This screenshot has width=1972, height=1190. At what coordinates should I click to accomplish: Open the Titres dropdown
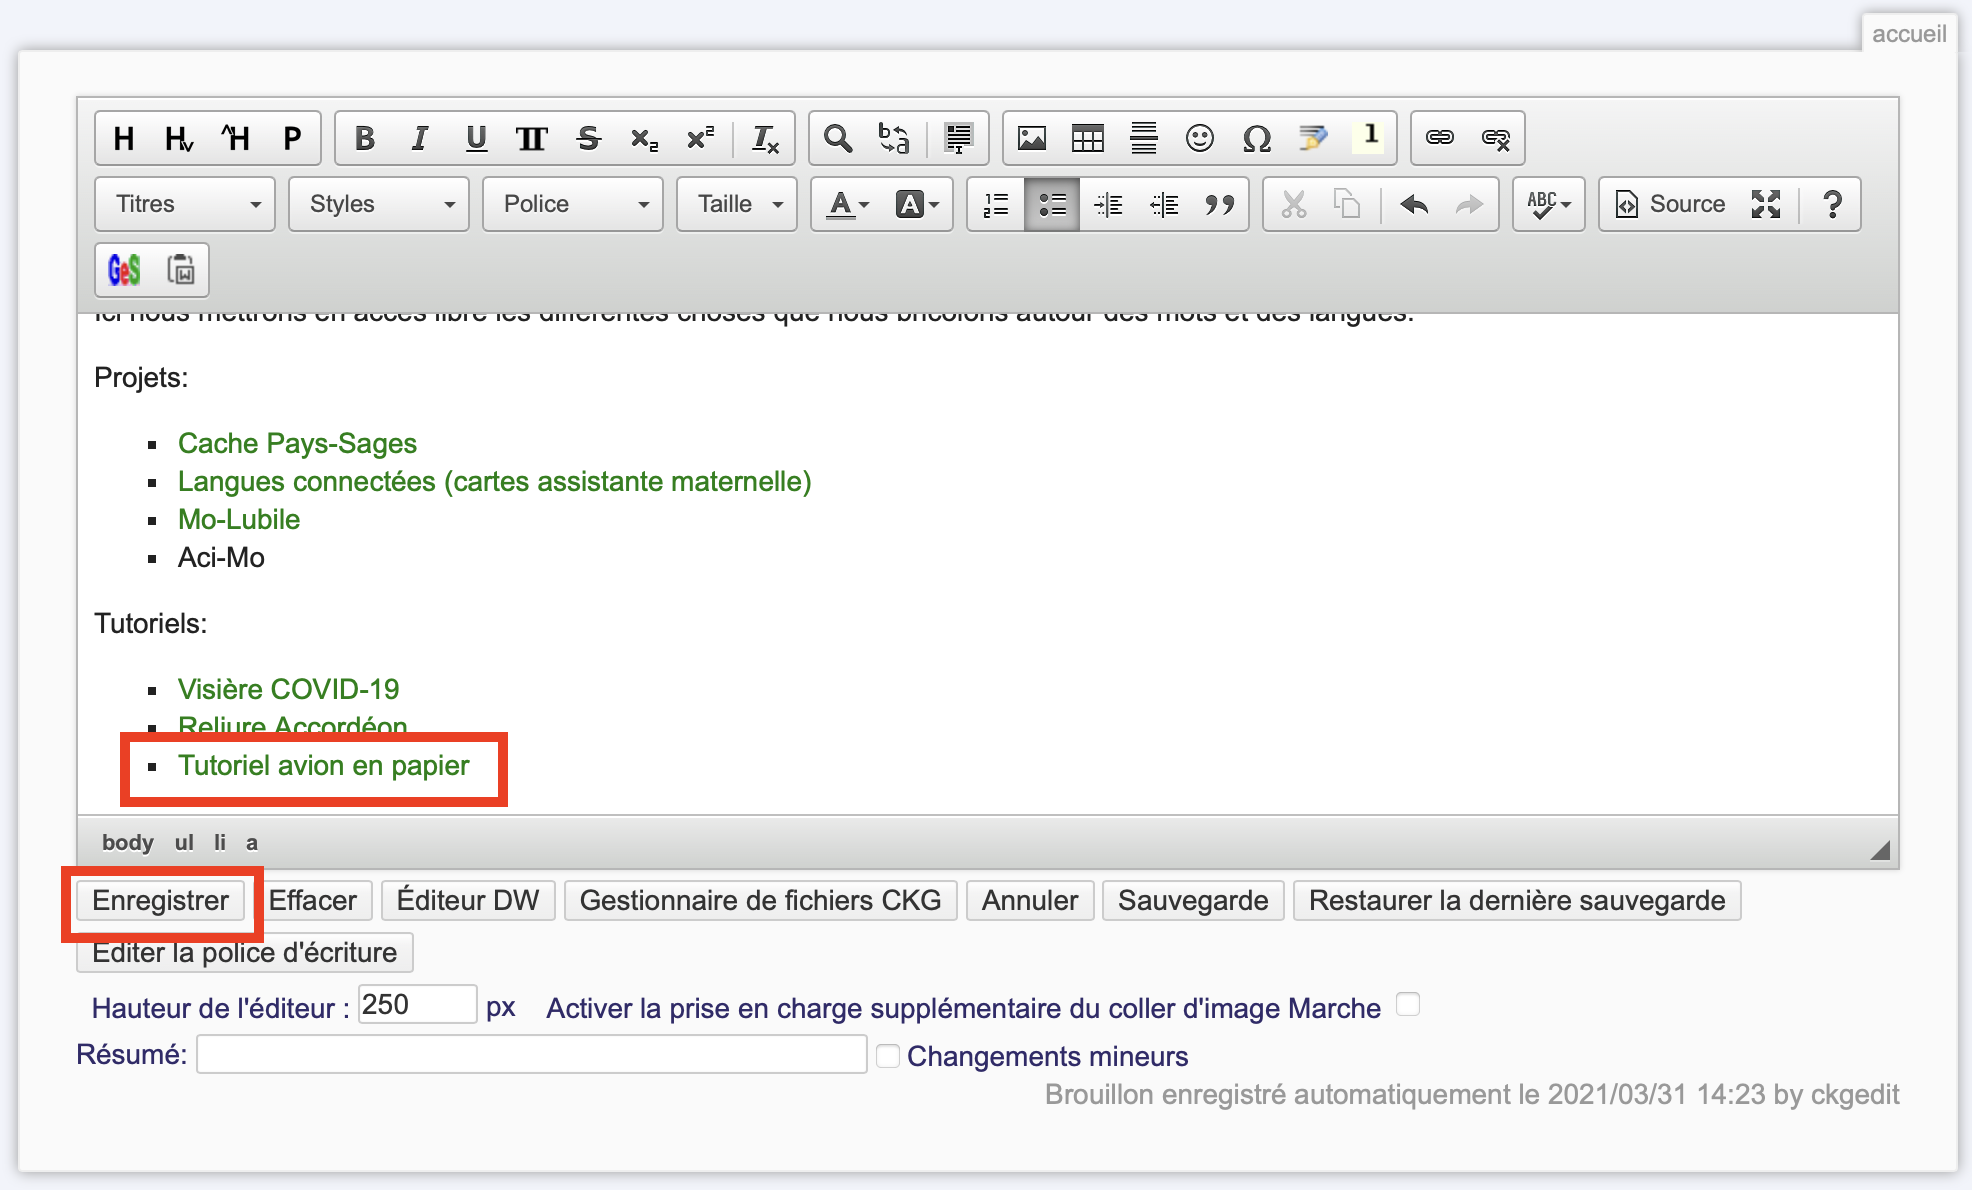(185, 205)
